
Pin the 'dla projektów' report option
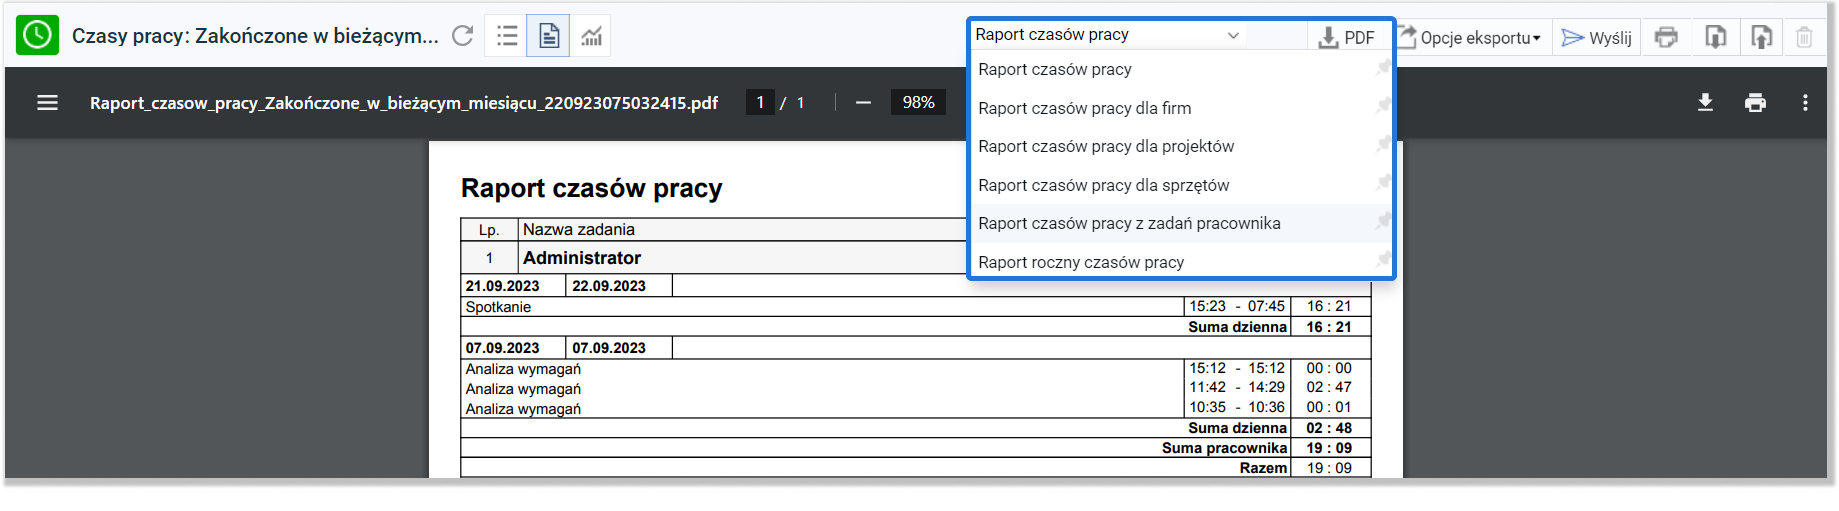(x=1382, y=144)
